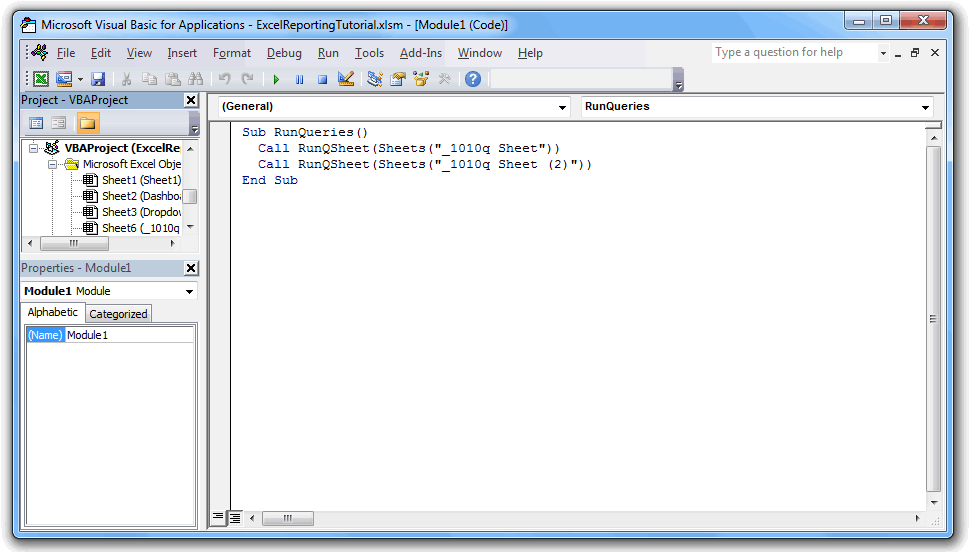
Task: Click the VBA icon beside File menu
Action: point(40,52)
